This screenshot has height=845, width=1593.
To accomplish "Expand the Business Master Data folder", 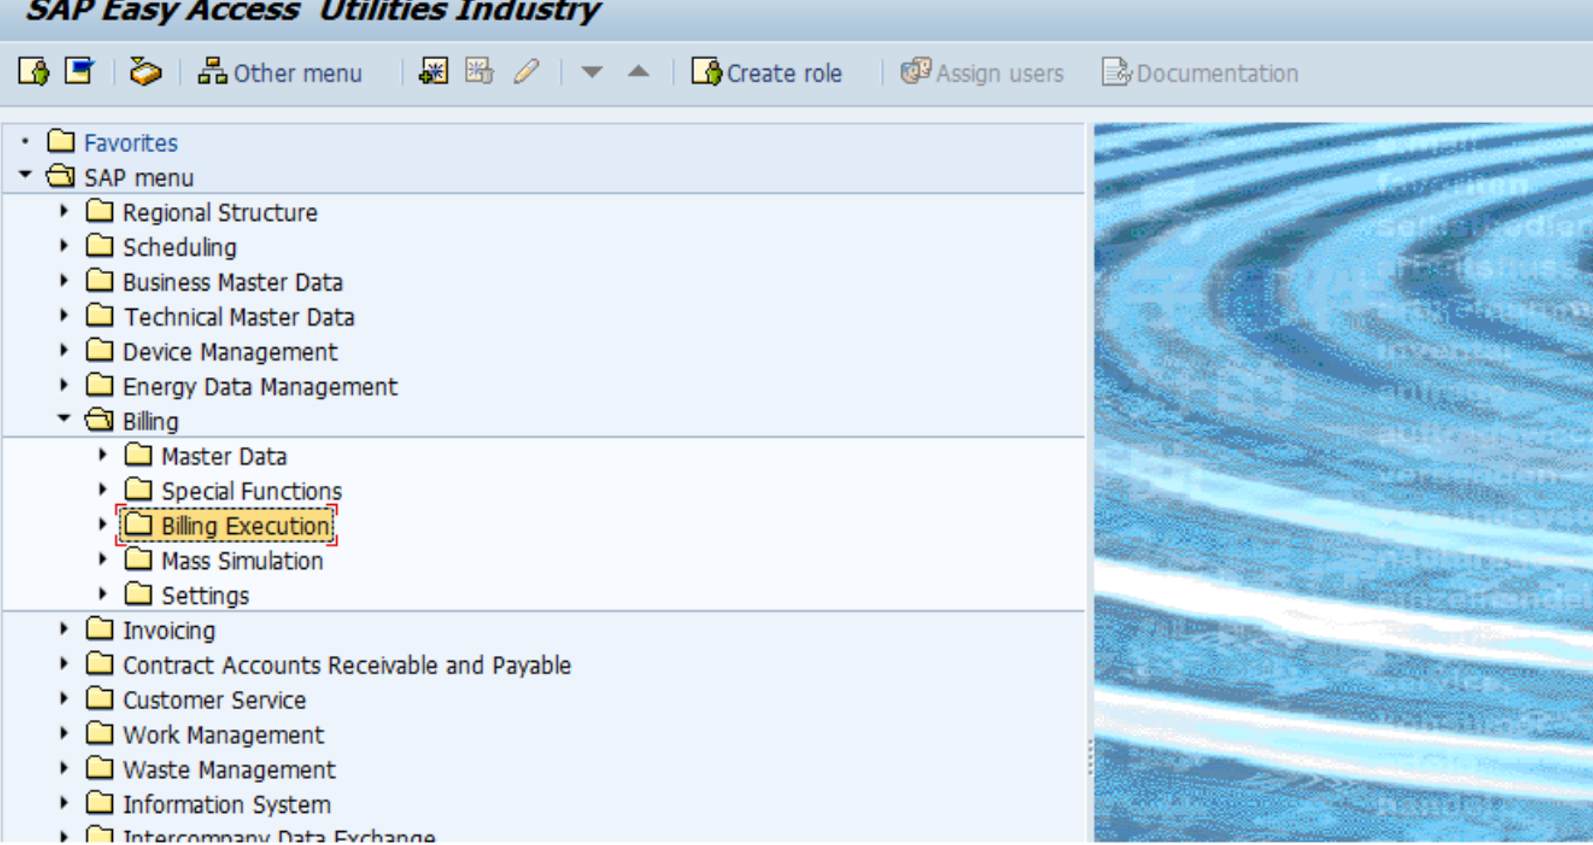I will click(64, 281).
